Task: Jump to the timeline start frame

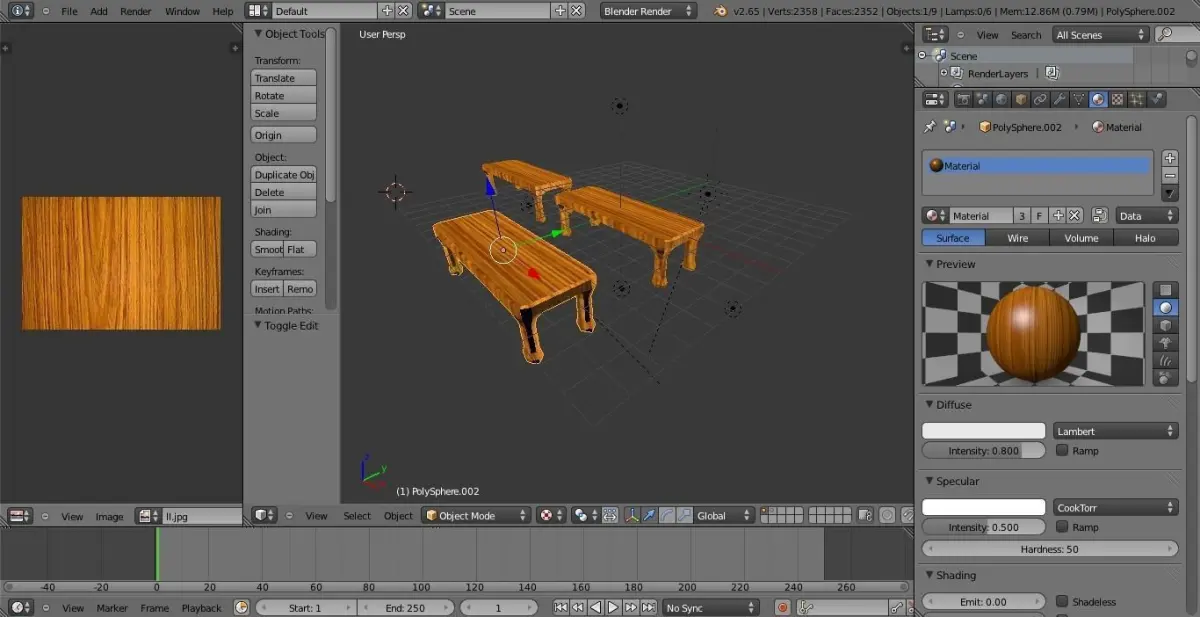Action: (x=561, y=607)
